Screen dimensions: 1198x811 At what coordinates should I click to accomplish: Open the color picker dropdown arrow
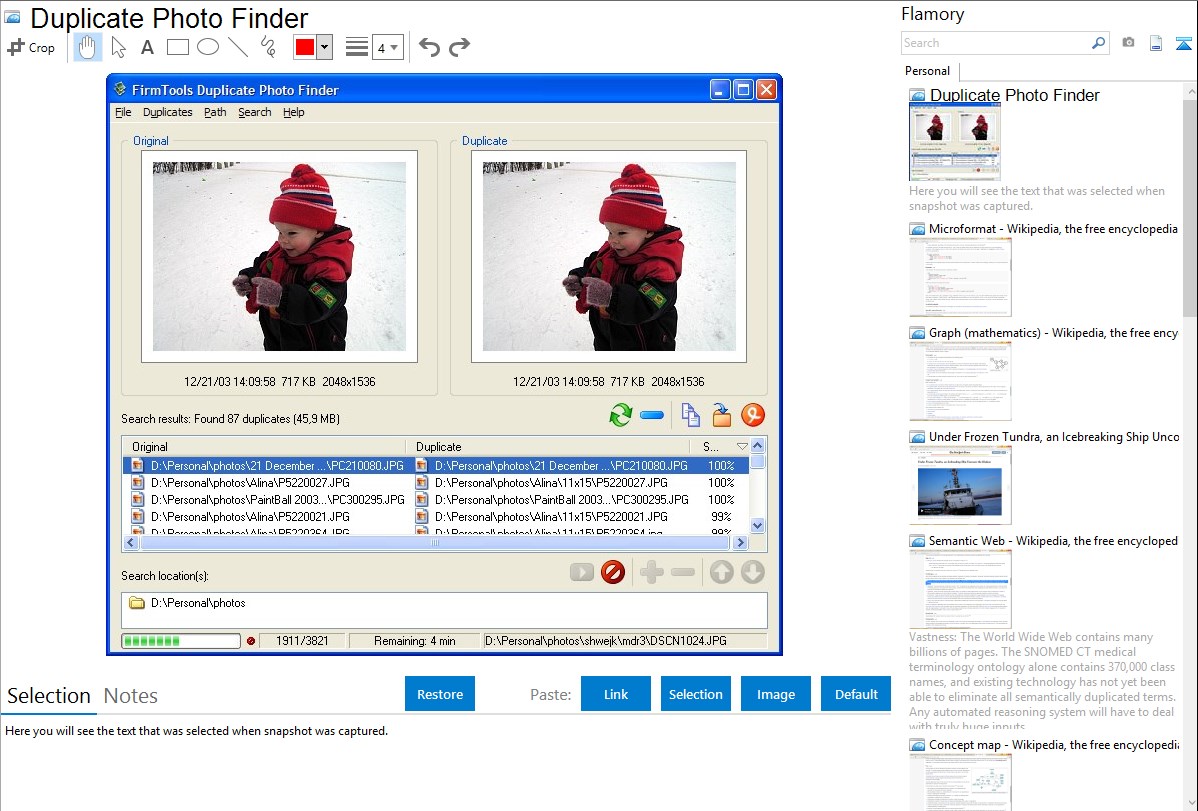pyautogui.click(x=324, y=47)
